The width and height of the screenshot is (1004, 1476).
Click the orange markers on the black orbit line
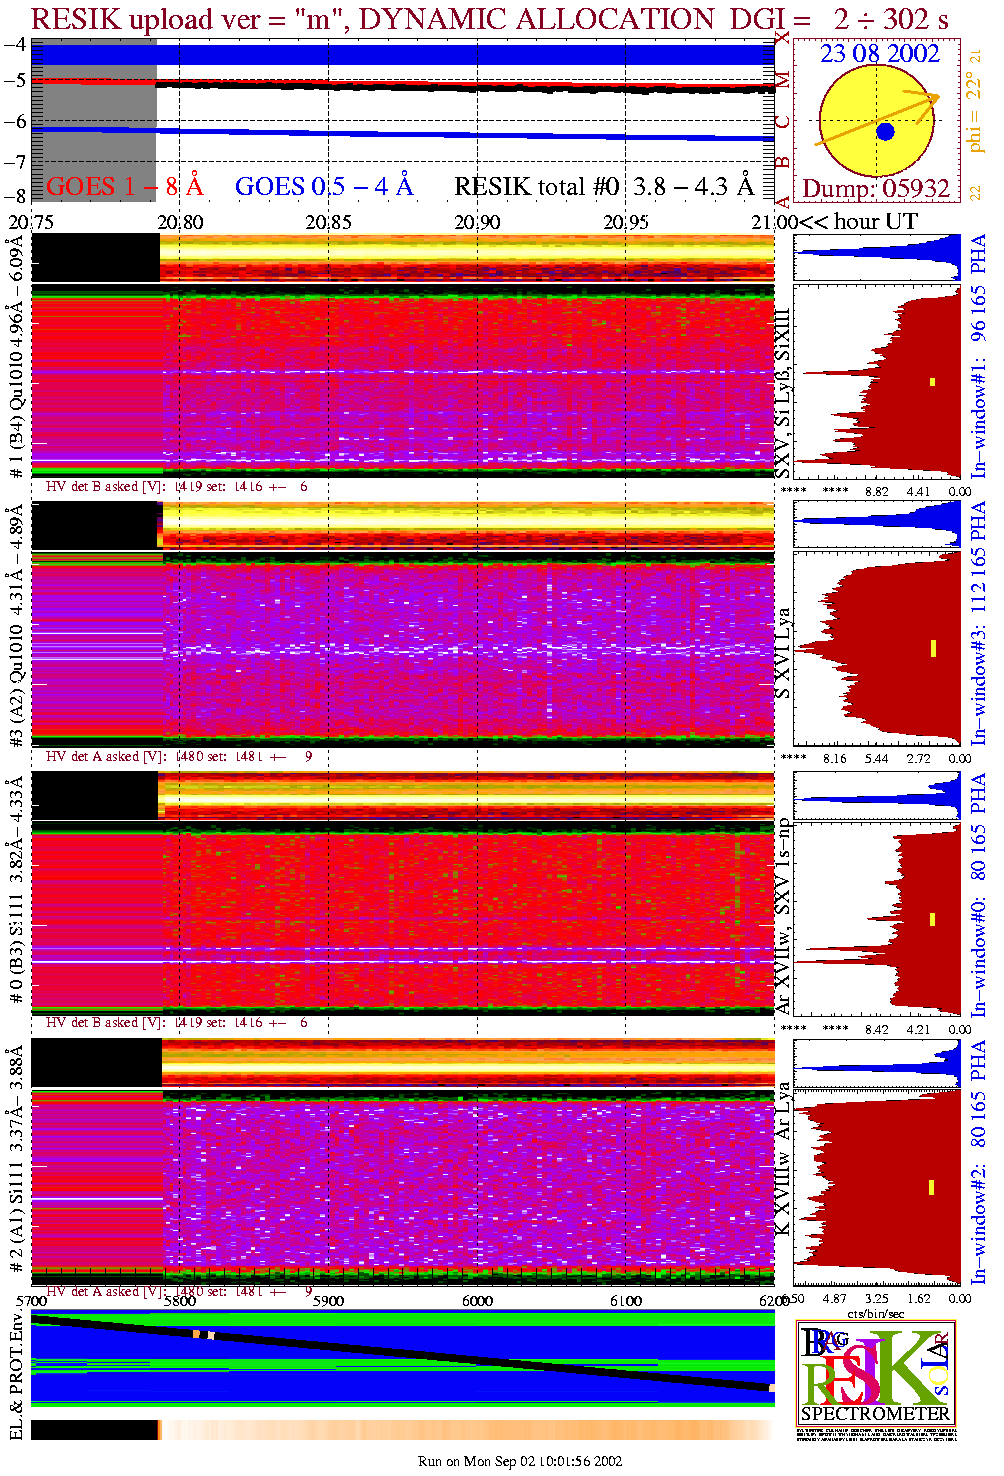pos(203,1335)
